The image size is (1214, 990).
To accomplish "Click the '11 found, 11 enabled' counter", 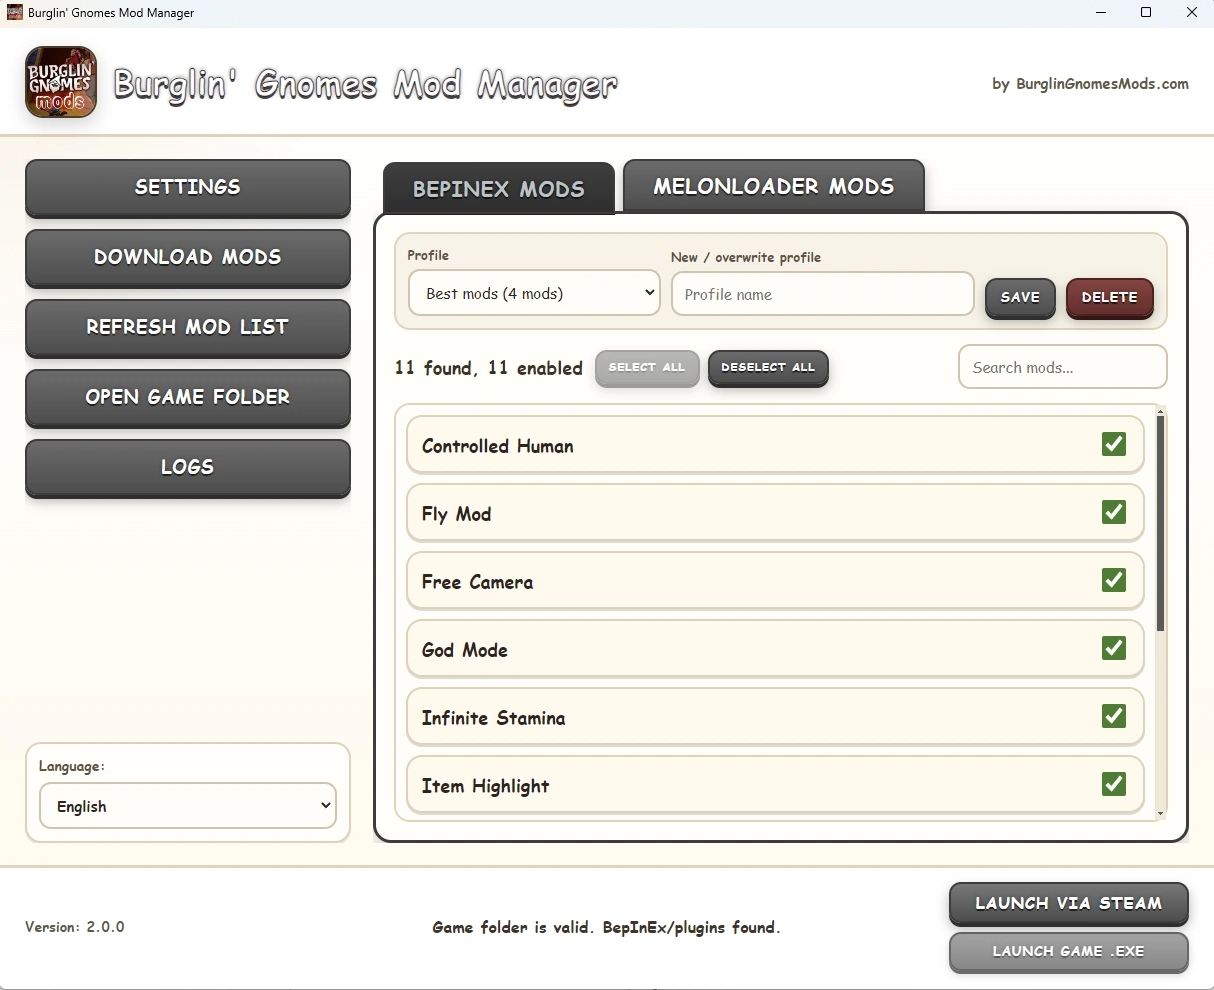I will coord(488,368).
